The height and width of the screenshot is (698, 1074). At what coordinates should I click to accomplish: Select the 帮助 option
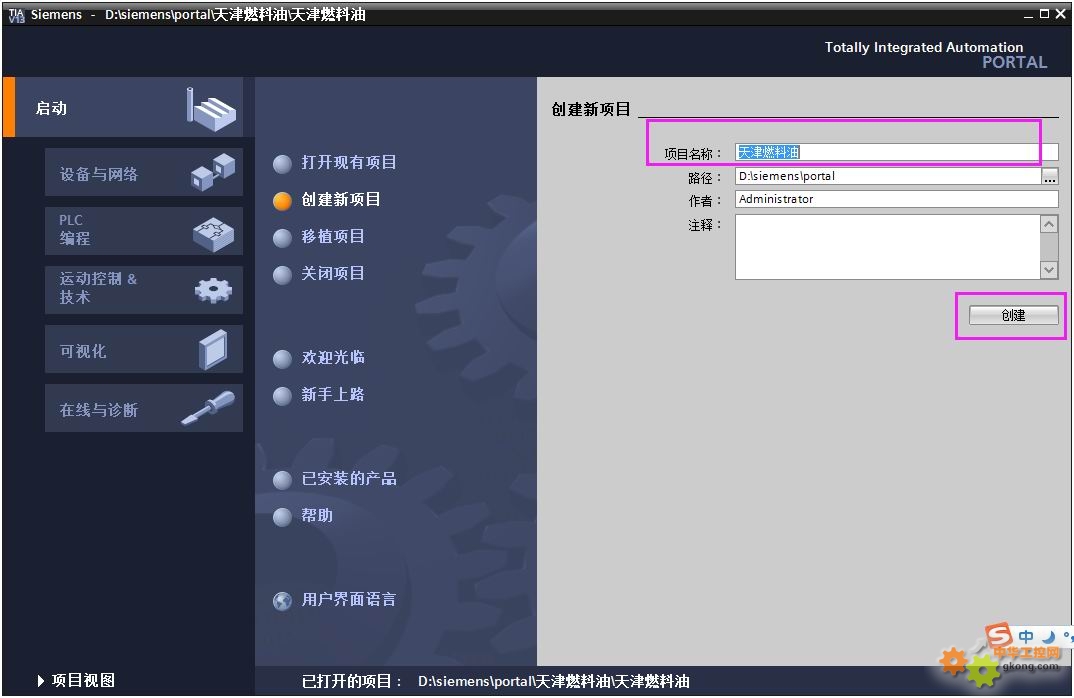tap(303, 516)
